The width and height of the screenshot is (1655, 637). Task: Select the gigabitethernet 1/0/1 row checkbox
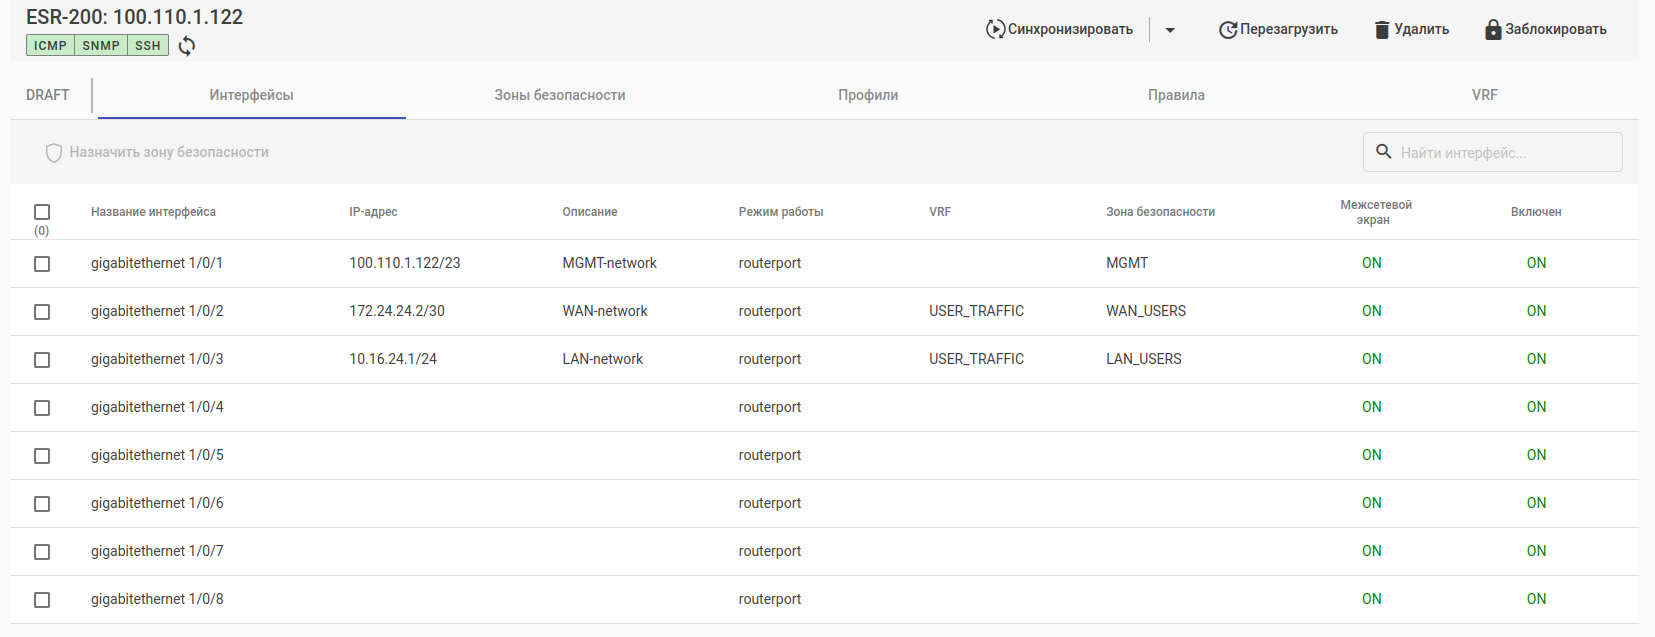click(42, 264)
